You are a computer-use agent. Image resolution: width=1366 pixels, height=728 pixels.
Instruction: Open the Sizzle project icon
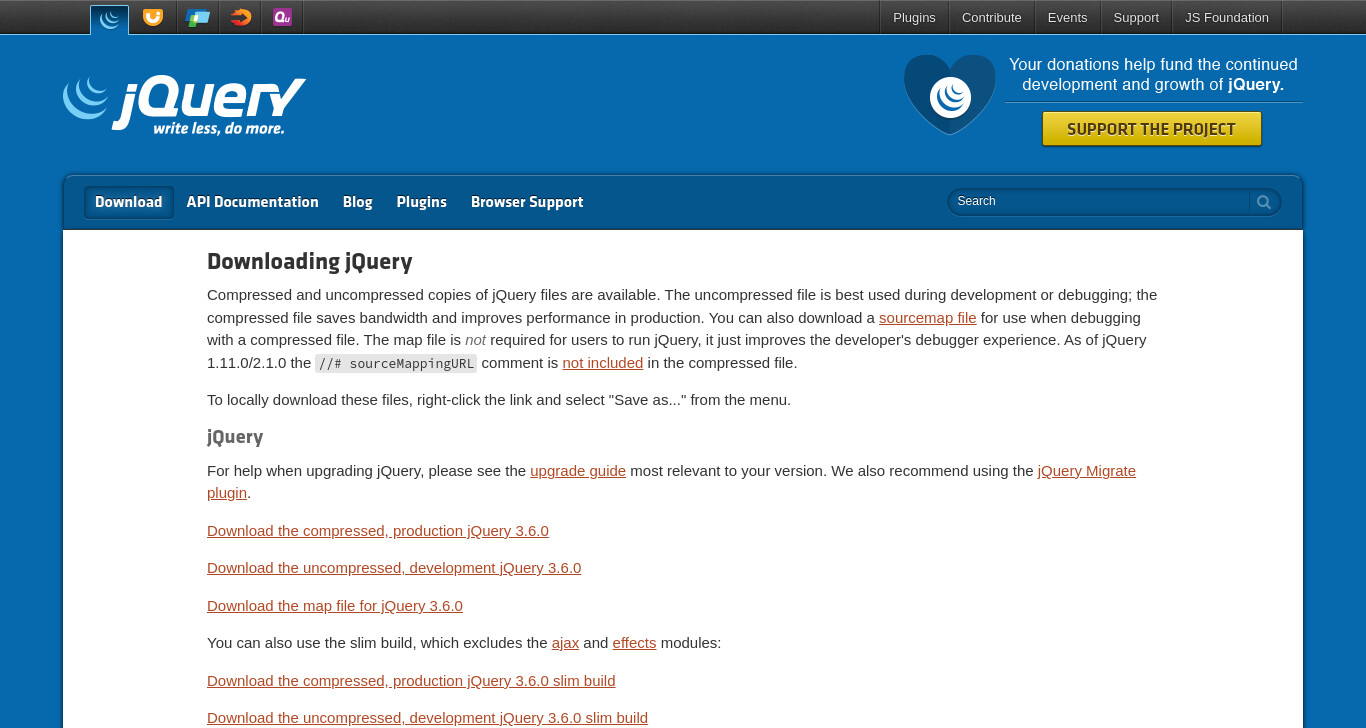tap(241, 17)
